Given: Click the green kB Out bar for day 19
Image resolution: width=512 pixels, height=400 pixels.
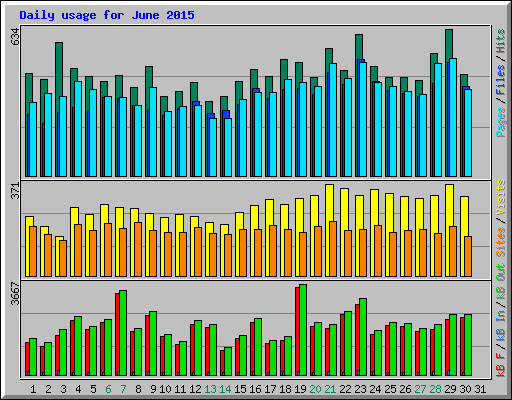Looking at the screenshot, I should pyautogui.click(x=303, y=330).
